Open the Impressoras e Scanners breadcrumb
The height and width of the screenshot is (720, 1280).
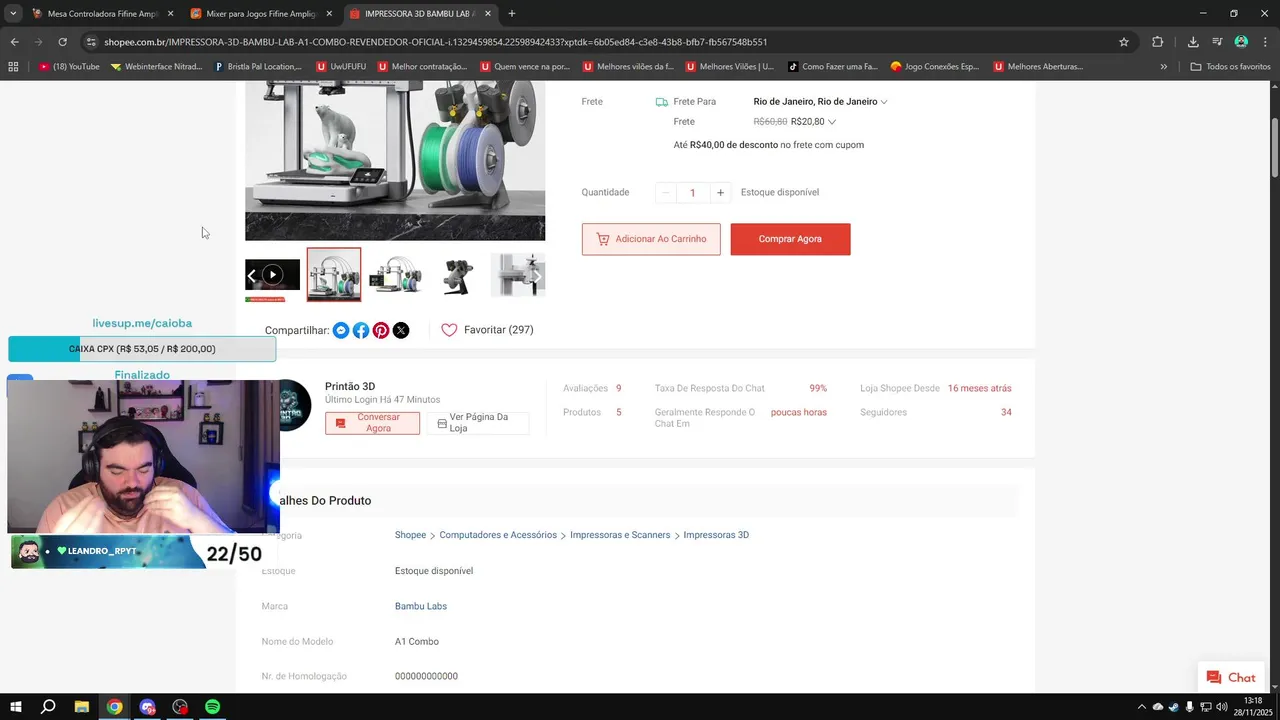620,535
